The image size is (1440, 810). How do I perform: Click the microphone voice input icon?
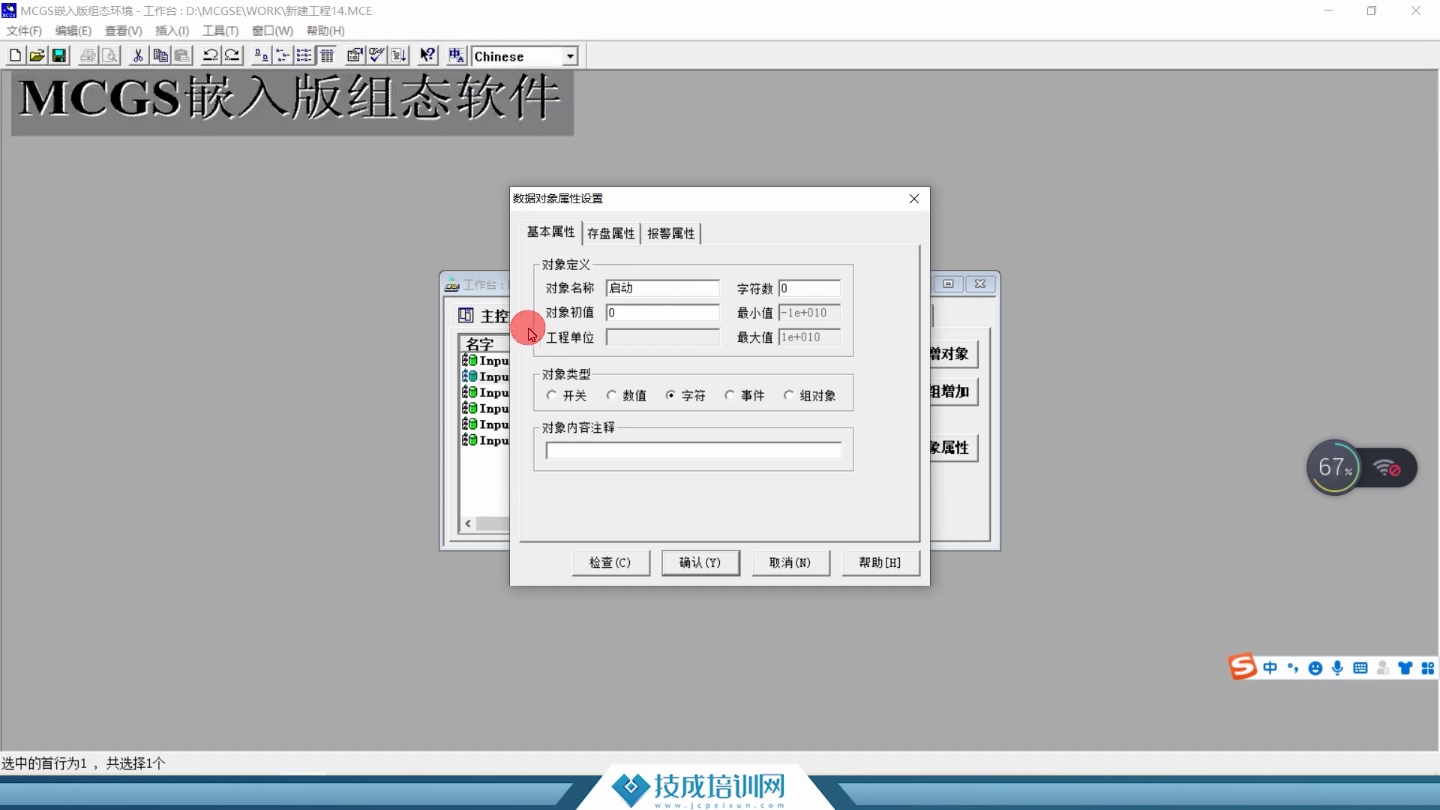pos(1338,668)
